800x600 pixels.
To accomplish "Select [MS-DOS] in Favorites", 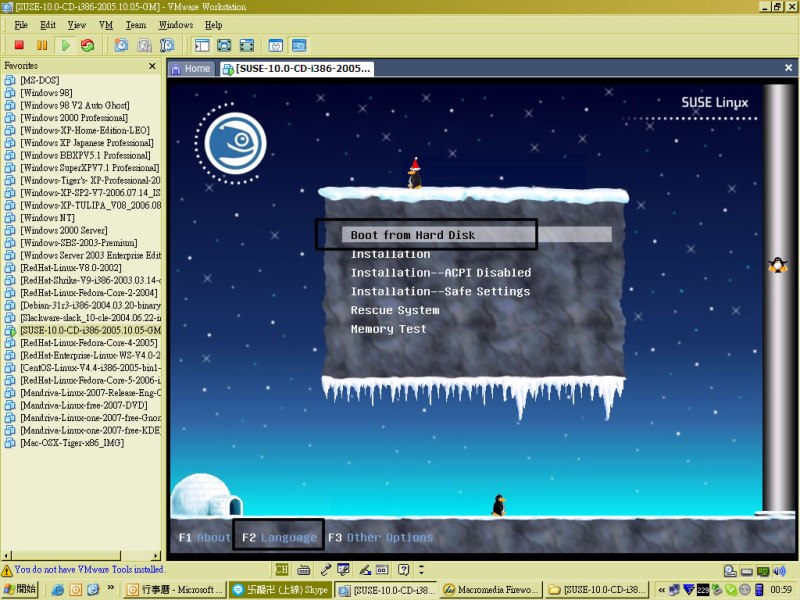I will 39,80.
